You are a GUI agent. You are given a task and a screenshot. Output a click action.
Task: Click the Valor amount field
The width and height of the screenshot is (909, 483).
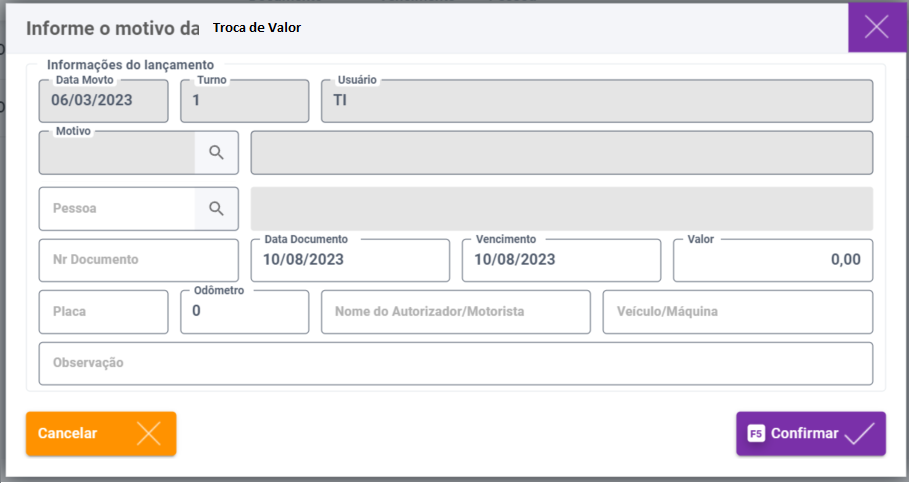[x=772, y=260]
